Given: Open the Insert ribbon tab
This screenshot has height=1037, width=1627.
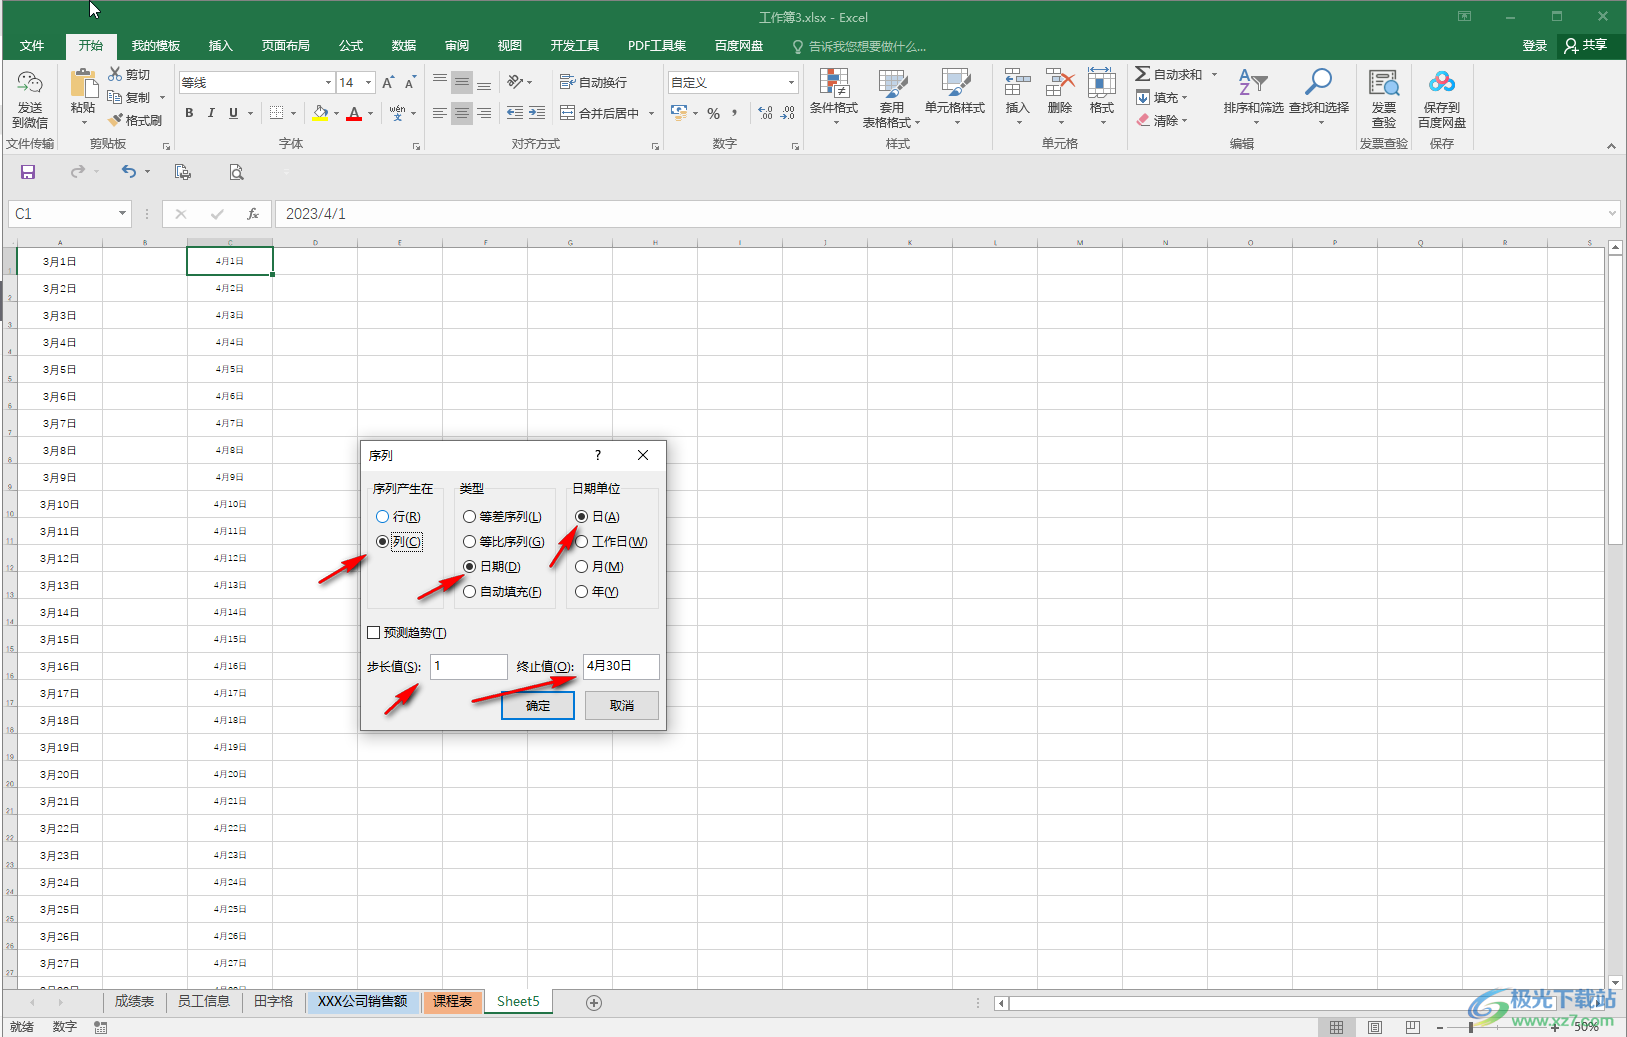Looking at the screenshot, I should tap(220, 46).
